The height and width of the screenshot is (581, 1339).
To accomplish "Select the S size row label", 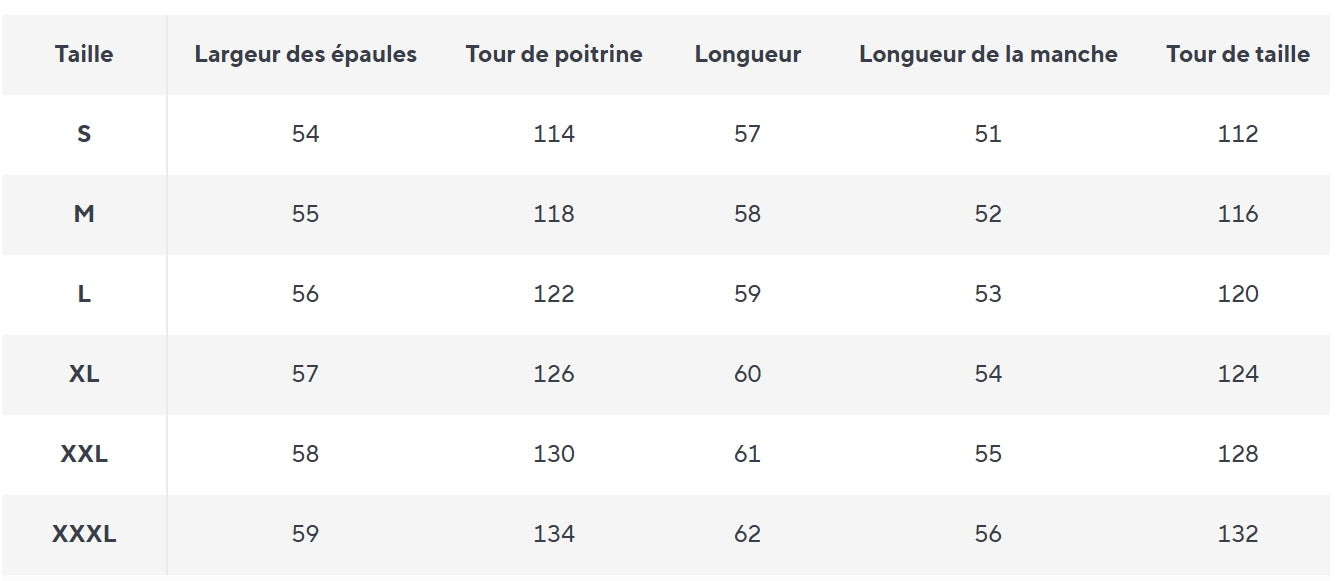I will (x=84, y=134).
